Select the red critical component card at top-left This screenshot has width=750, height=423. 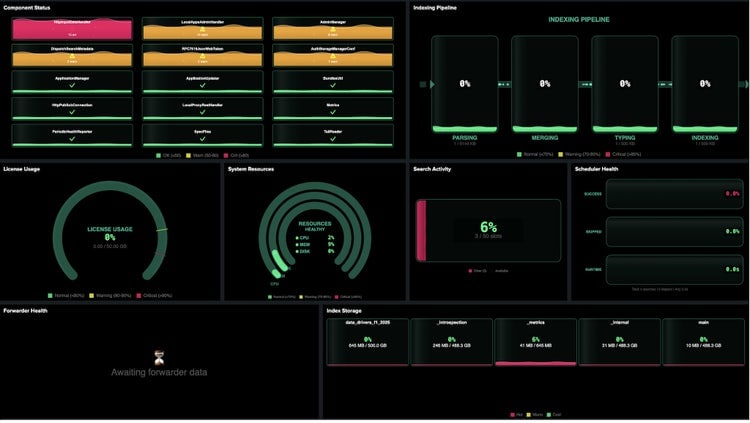coord(72,29)
